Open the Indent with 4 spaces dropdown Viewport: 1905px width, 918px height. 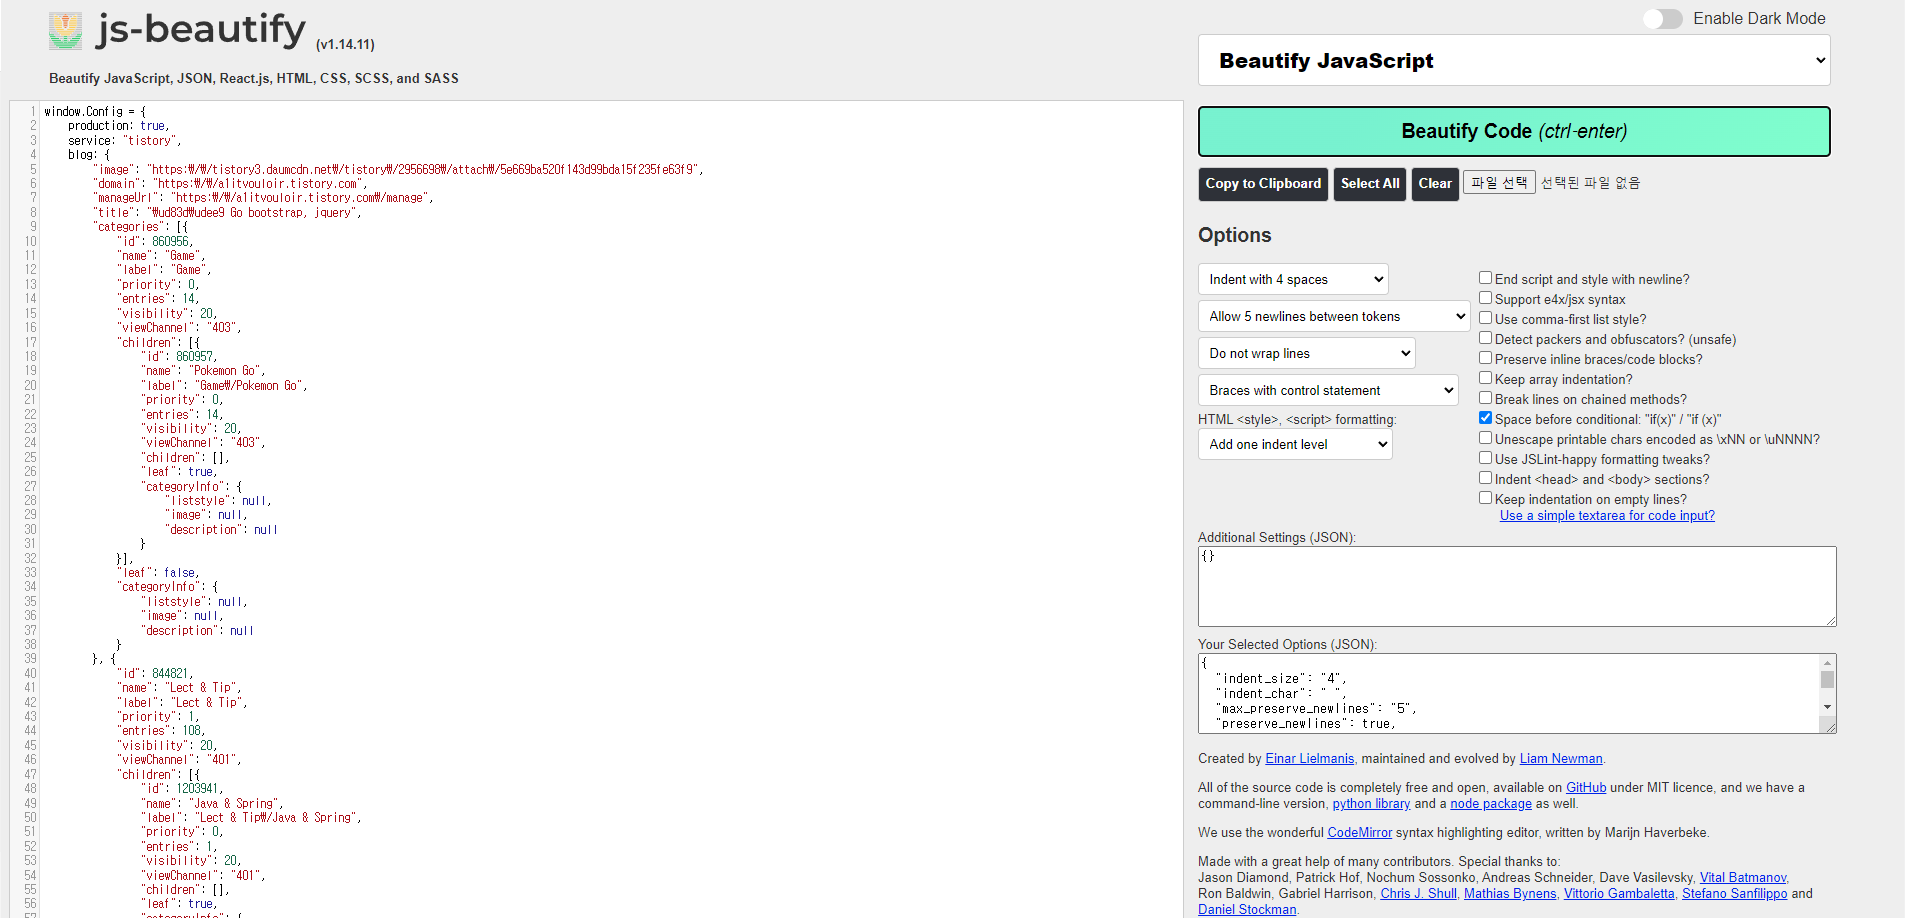(x=1293, y=279)
